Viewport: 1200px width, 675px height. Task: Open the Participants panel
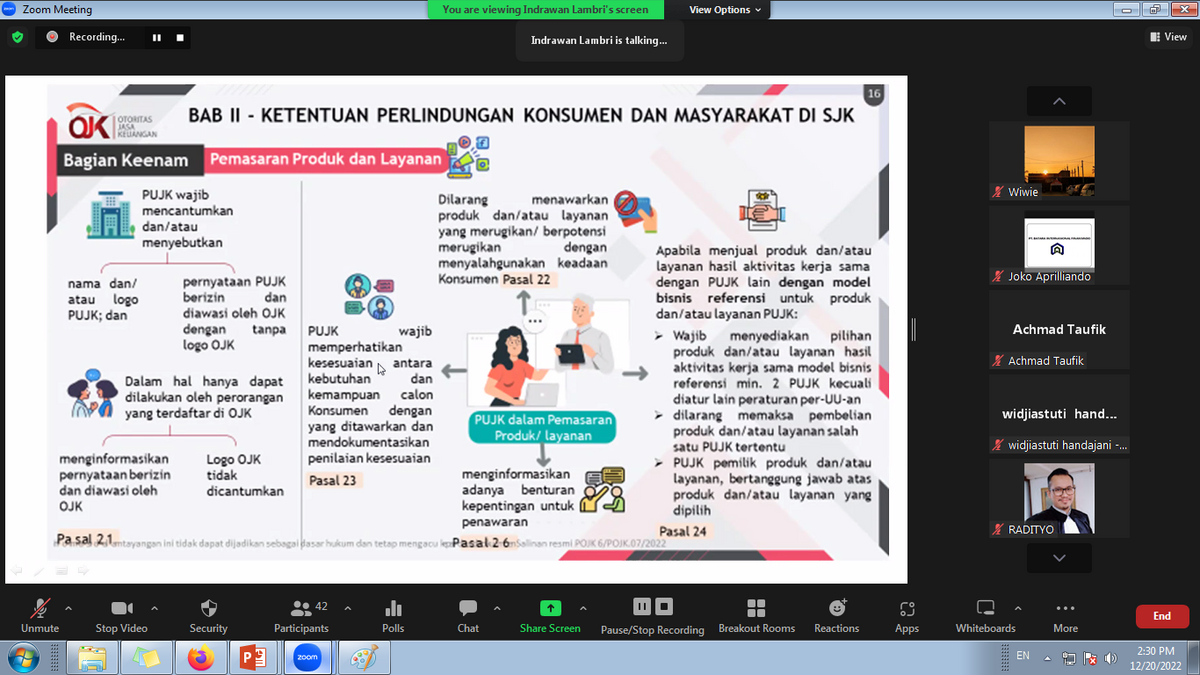(x=301, y=614)
